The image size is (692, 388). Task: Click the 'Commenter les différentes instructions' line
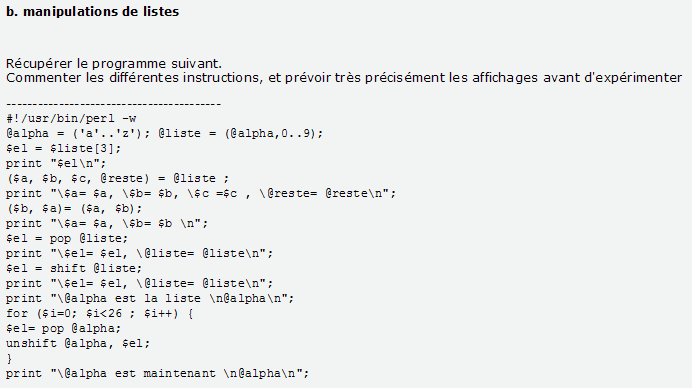[344, 78]
